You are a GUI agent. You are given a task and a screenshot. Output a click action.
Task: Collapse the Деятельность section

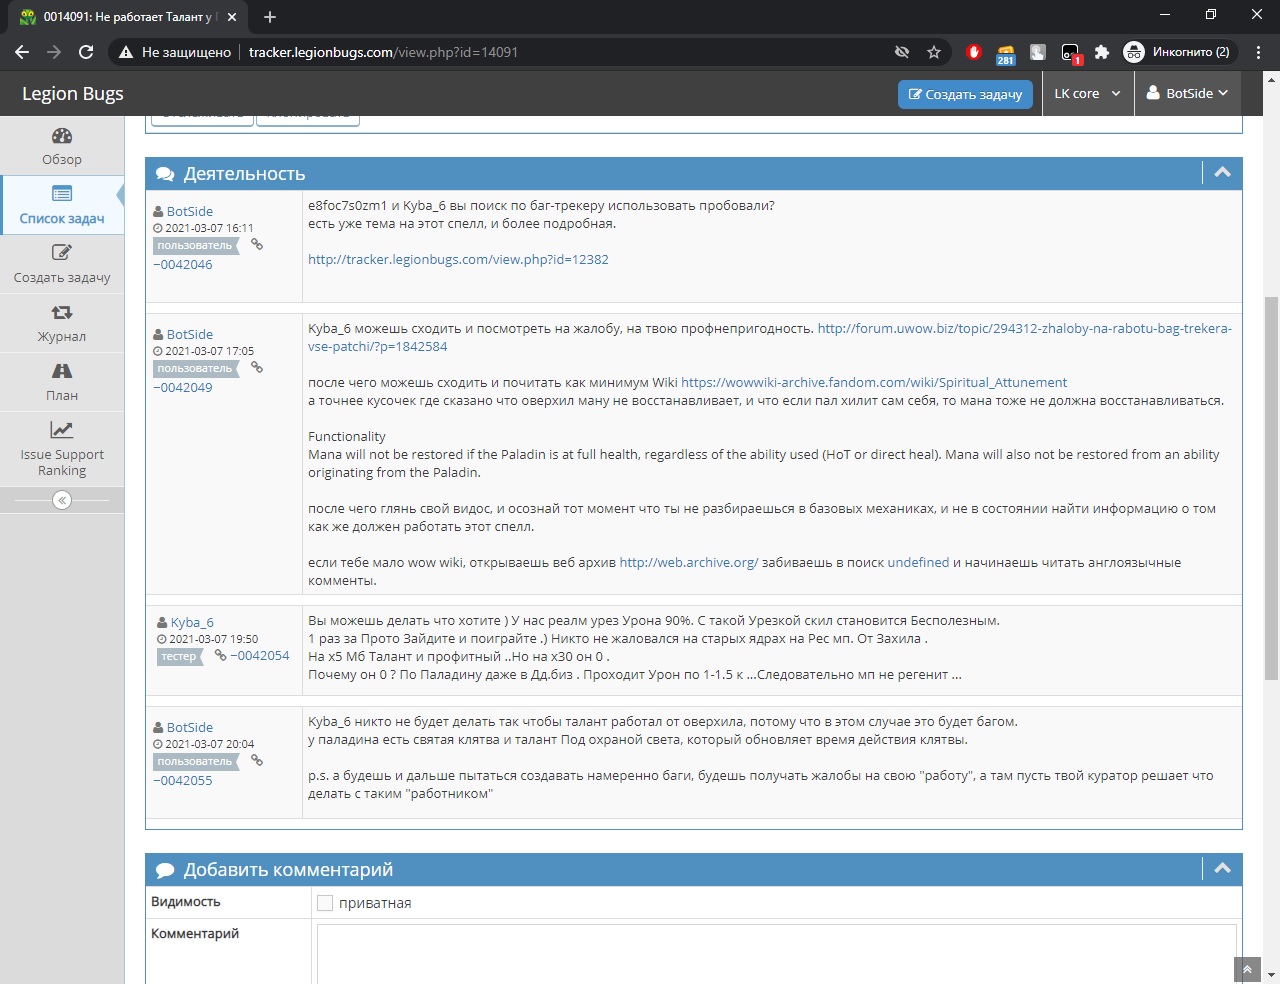[x=1222, y=173]
